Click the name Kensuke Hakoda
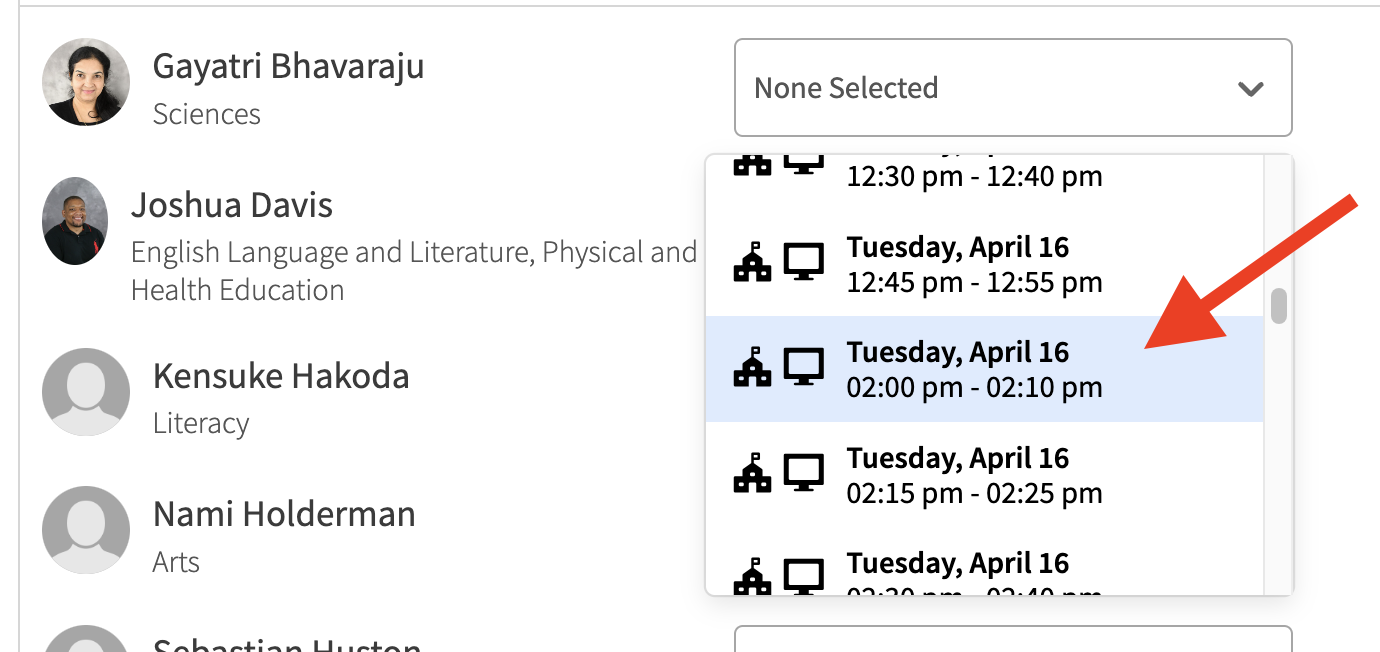This screenshot has height=652, width=1380. (x=281, y=376)
